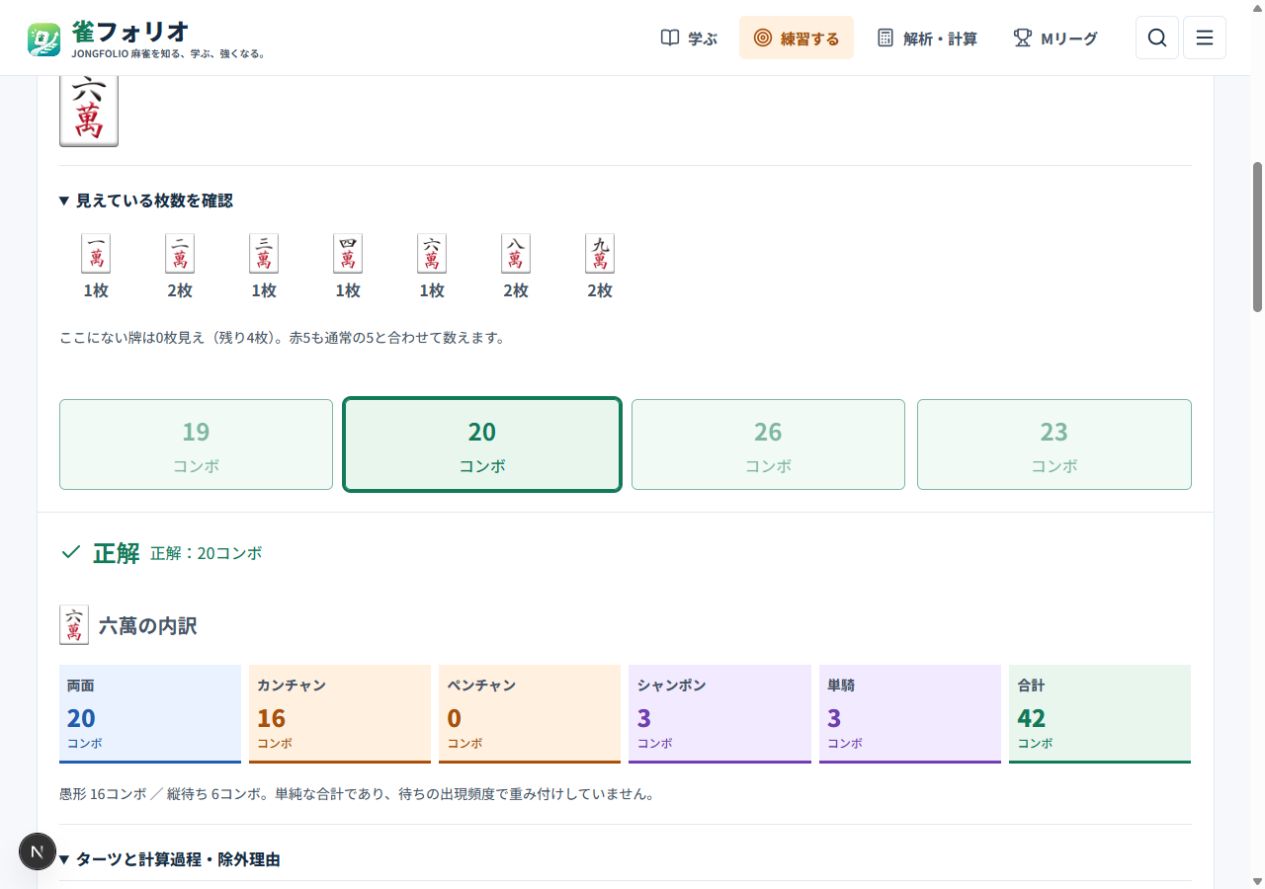
Task: Click the 正解 checkmark icon
Action: (70, 552)
